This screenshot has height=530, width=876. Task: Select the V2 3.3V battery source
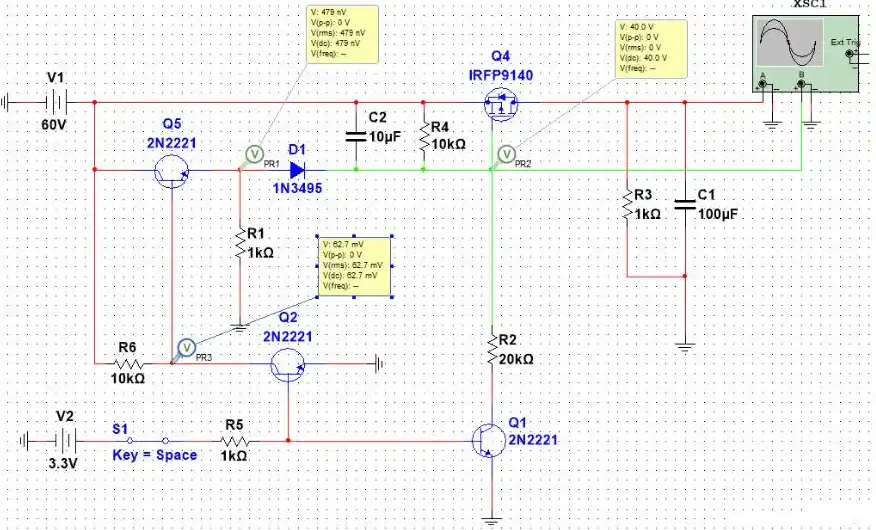[65, 441]
